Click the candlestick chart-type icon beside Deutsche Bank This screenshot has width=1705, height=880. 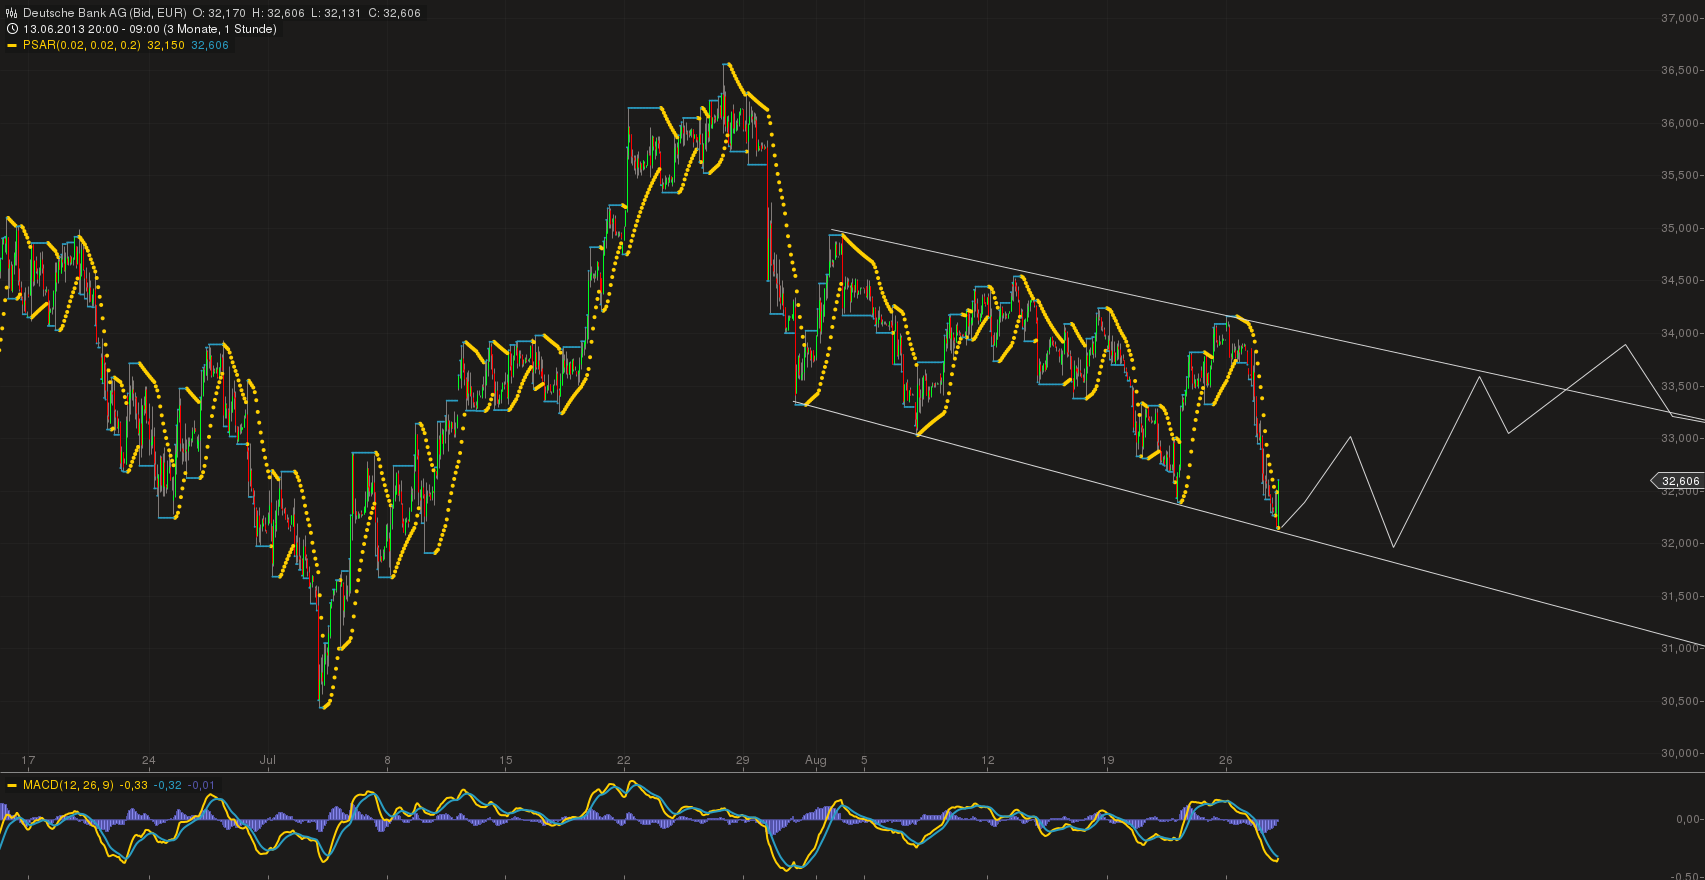coord(12,13)
